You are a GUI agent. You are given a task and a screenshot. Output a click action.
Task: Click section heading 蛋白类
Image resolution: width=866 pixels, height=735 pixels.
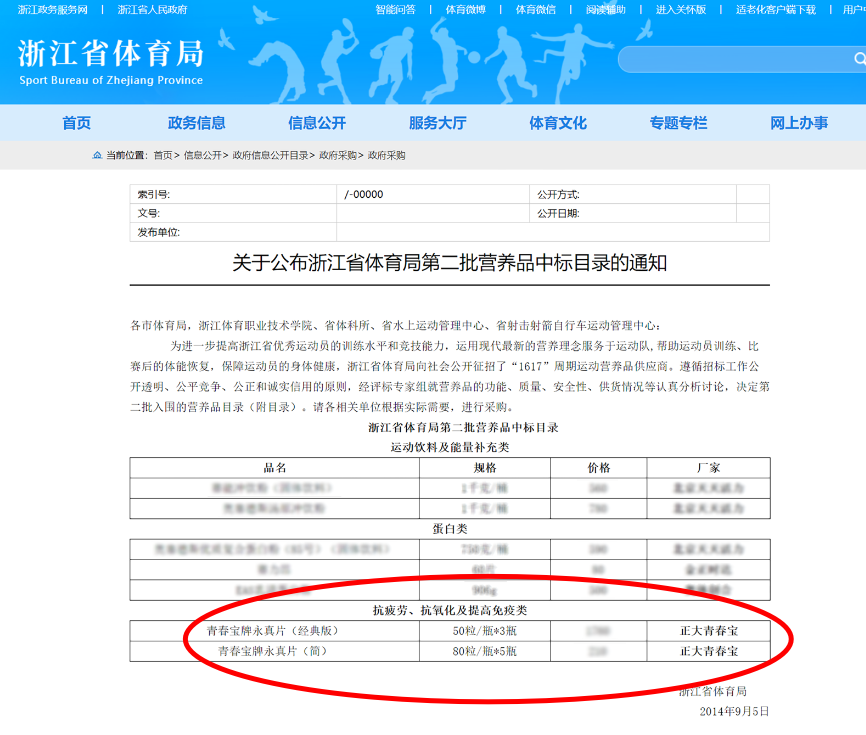tap(450, 529)
